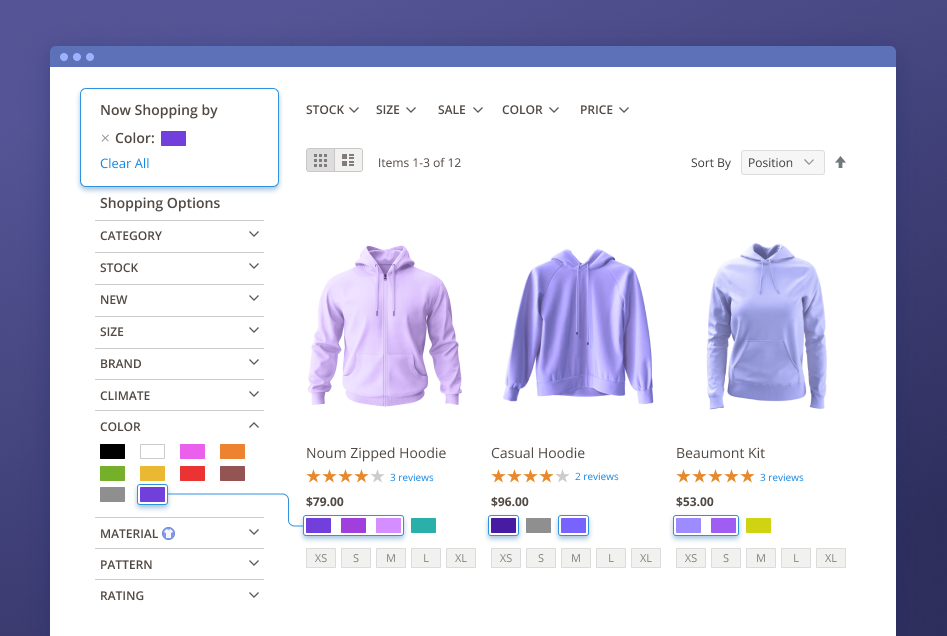Select the teal swatch on Noum Zipped Hoodie

click(x=423, y=525)
